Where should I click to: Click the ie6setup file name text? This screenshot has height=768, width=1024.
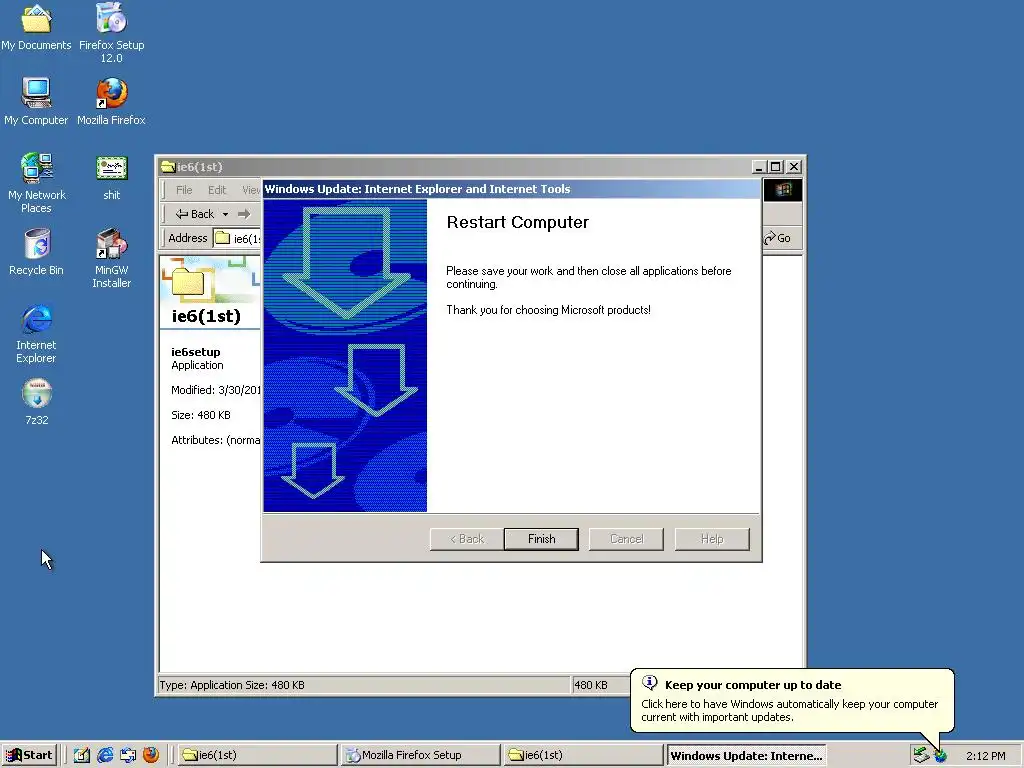196,352
